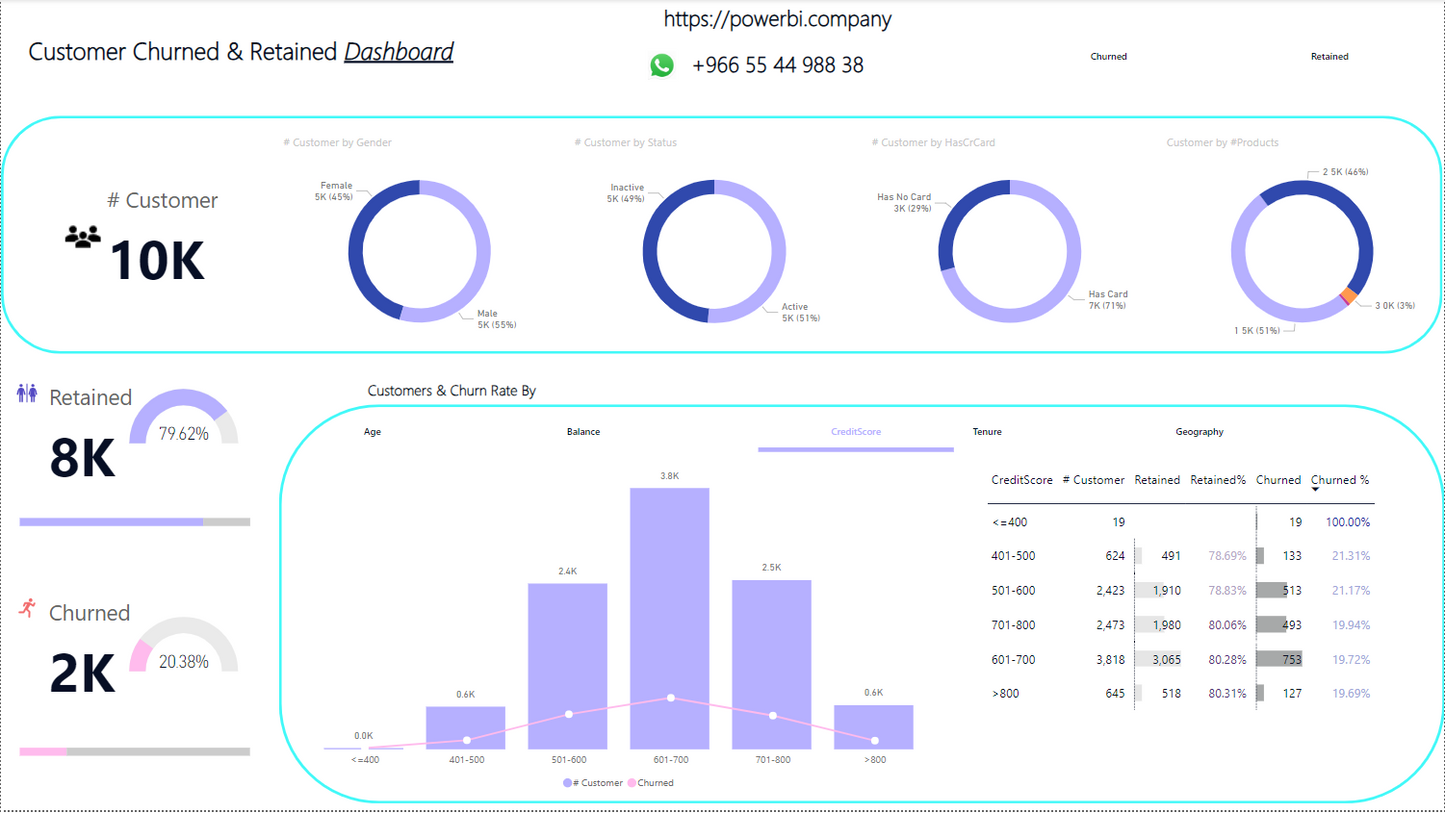Image resolution: width=1445 pixels, height=813 pixels.
Task: Click the orange segment in the Products donut
Action: [1348, 296]
